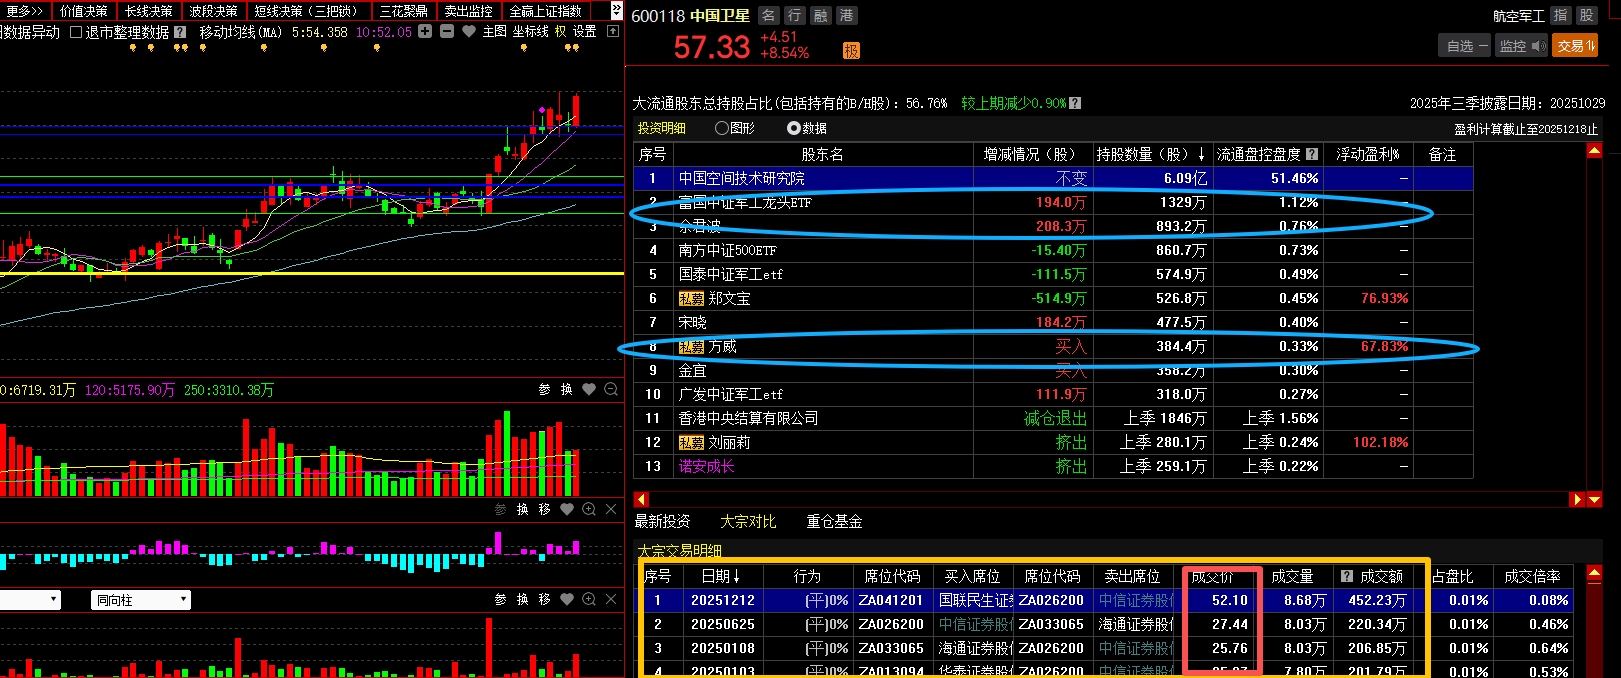Favorite the volume panel with heart icon
This screenshot has width=1621, height=678.
click(589, 390)
